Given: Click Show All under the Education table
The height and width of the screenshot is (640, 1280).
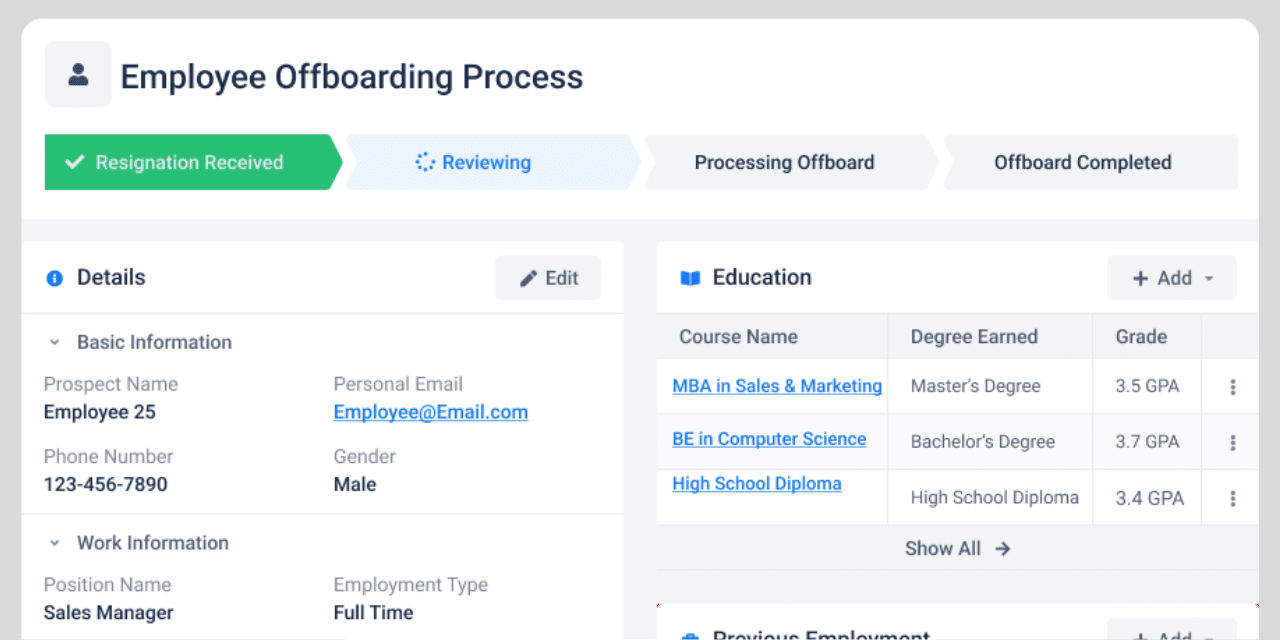Looking at the screenshot, I should [957, 548].
